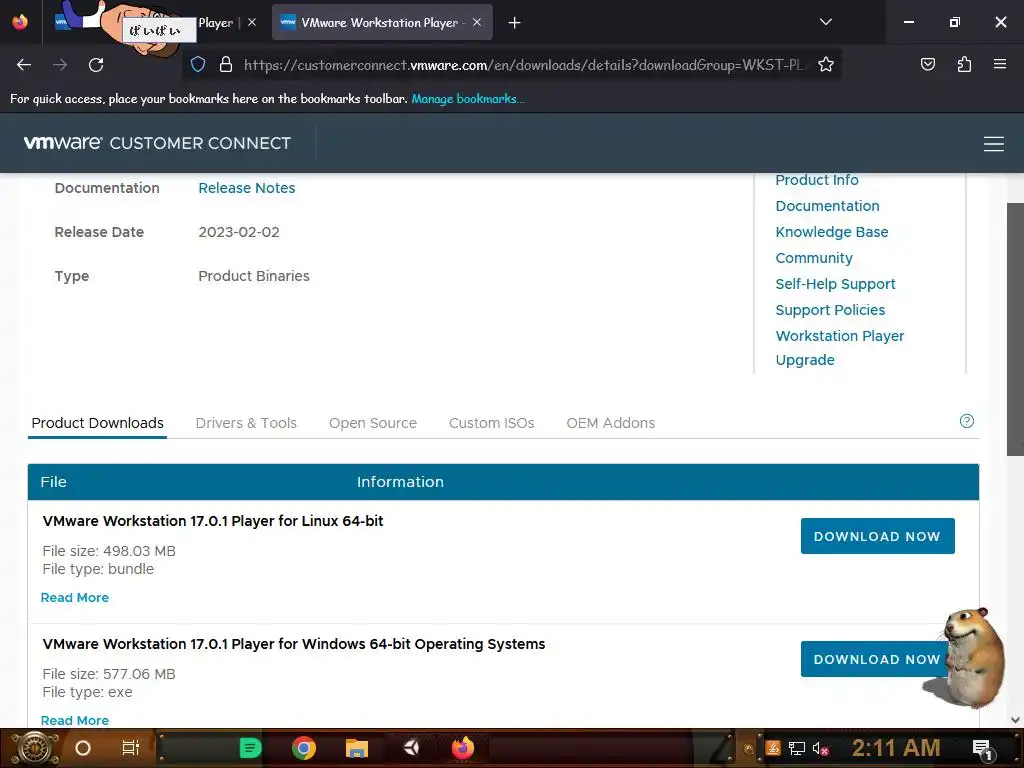Viewport: 1024px width, 768px height.
Task: Open the notification center icon
Action: pos(982,748)
